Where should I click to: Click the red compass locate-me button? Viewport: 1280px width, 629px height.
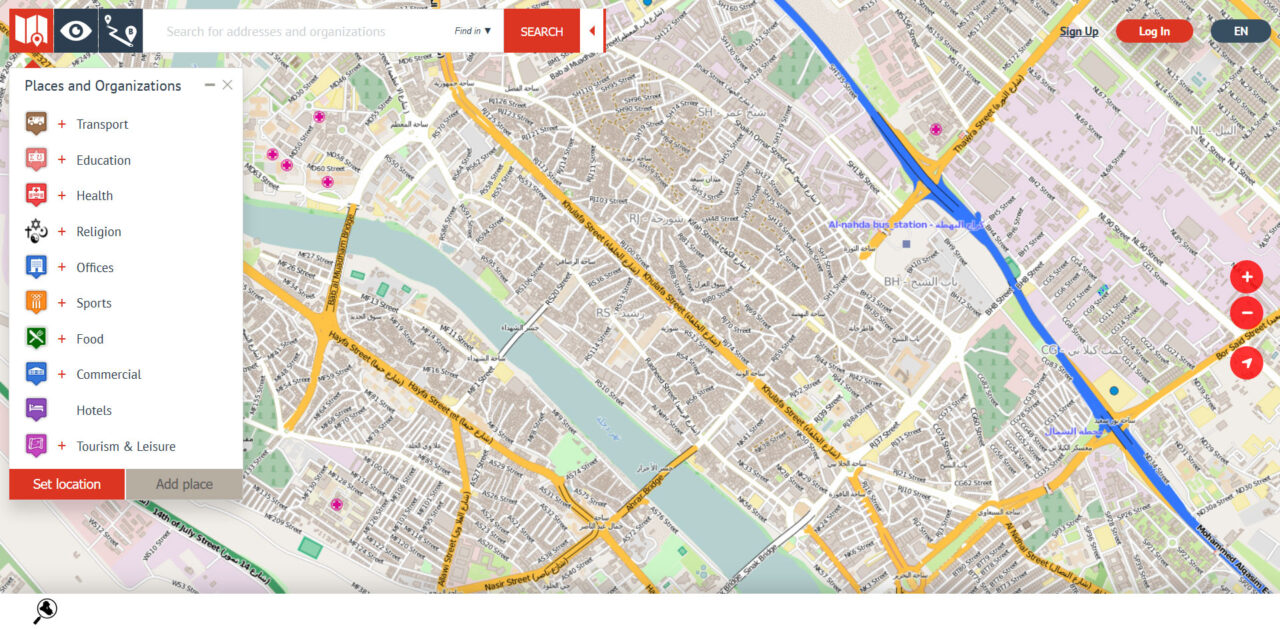pyautogui.click(x=1246, y=362)
